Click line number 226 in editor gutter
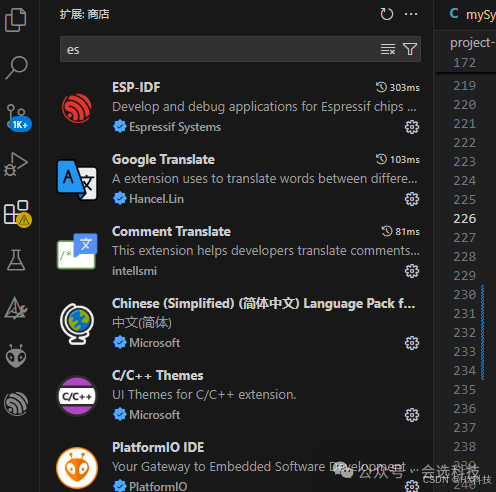Image resolution: width=496 pixels, height=492 pixels. [465, 219]
